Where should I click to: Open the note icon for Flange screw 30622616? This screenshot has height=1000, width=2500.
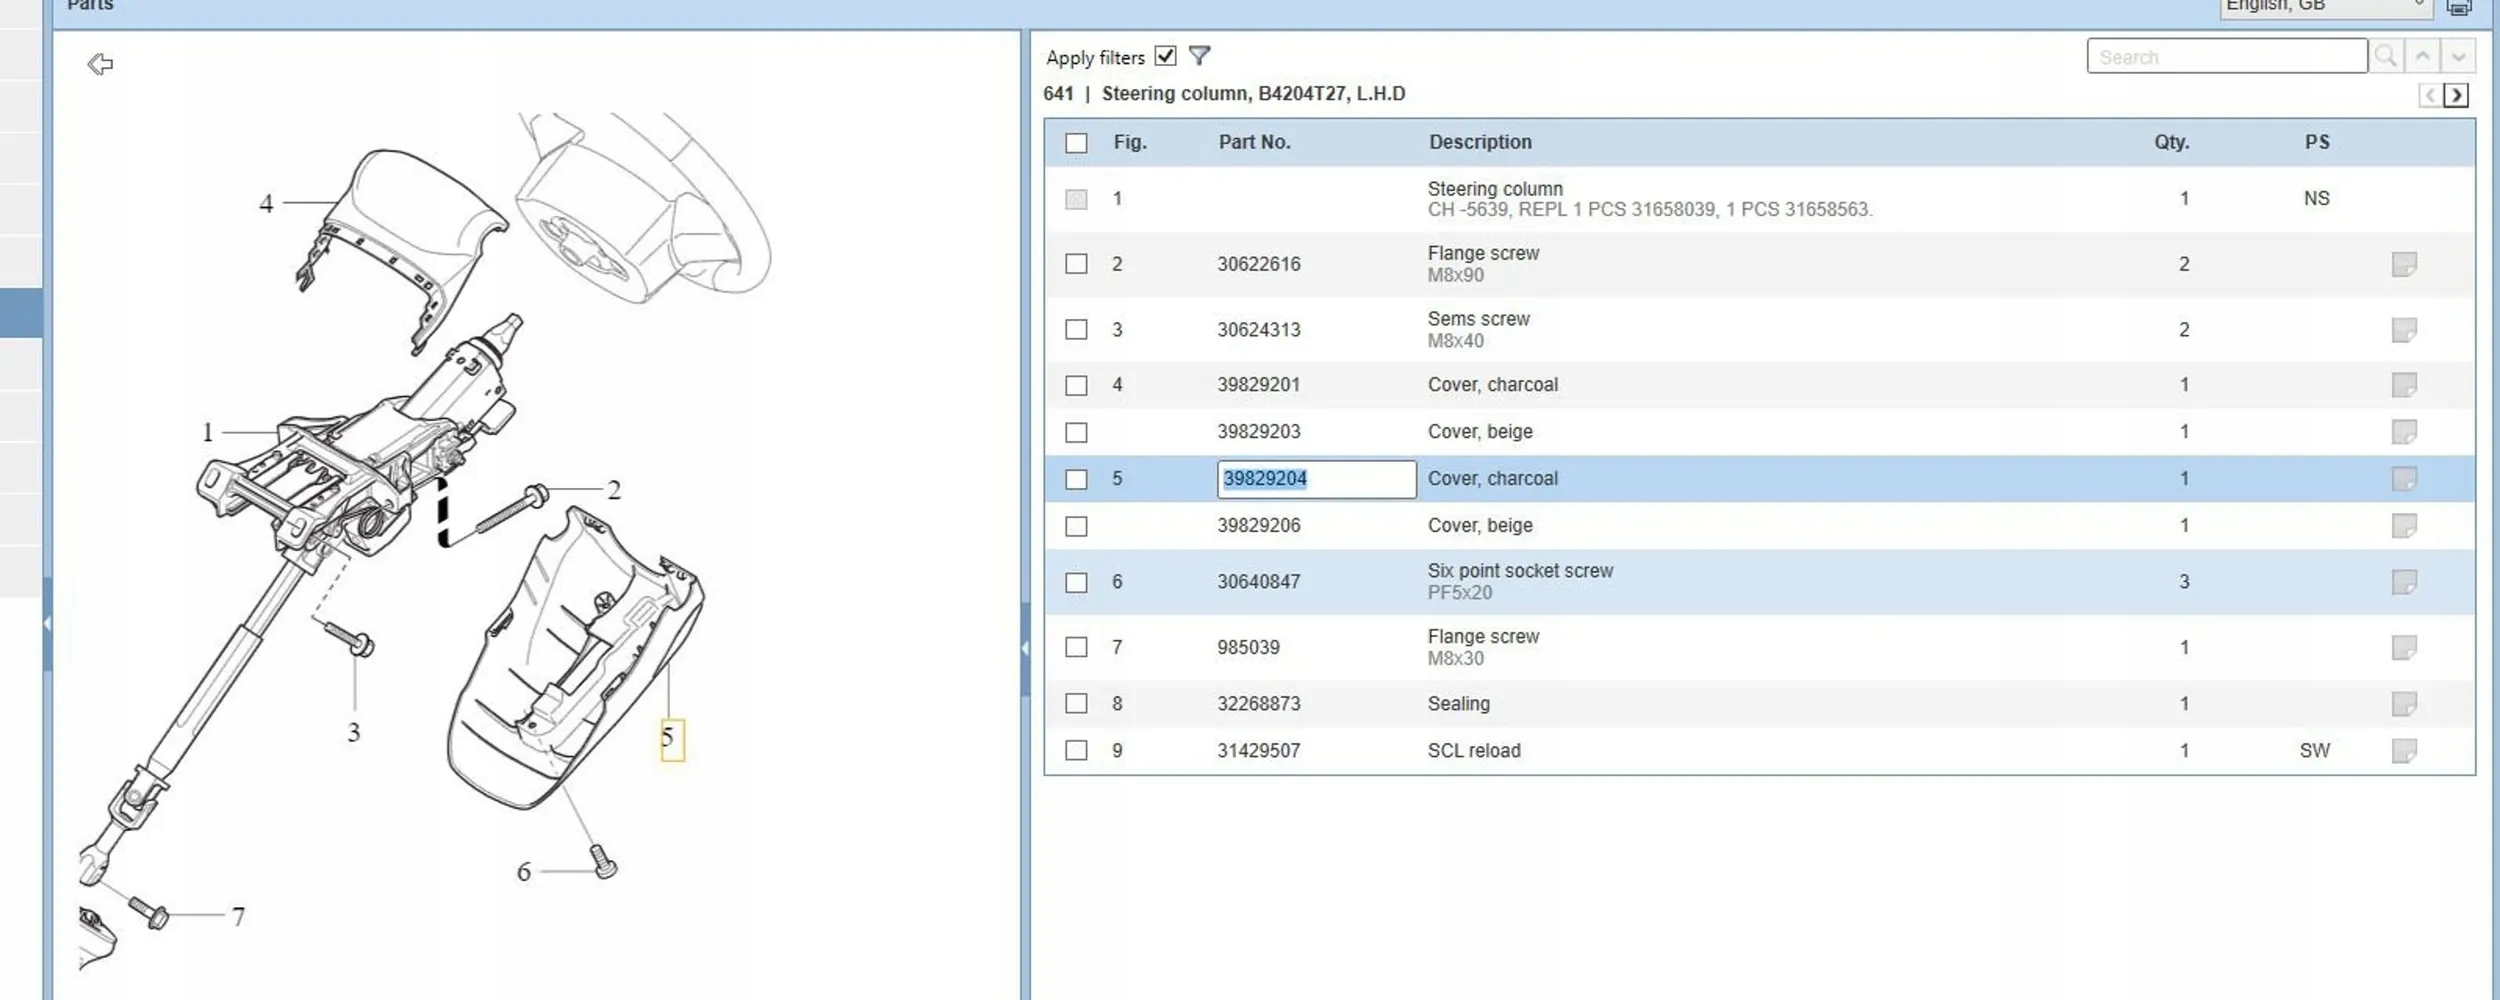pos(2404,265)
